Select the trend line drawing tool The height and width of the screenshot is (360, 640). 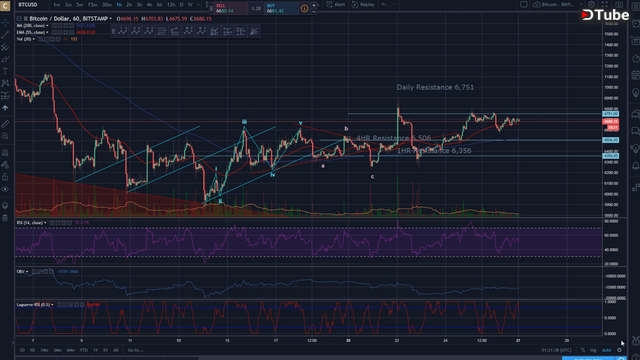point(5,35)
